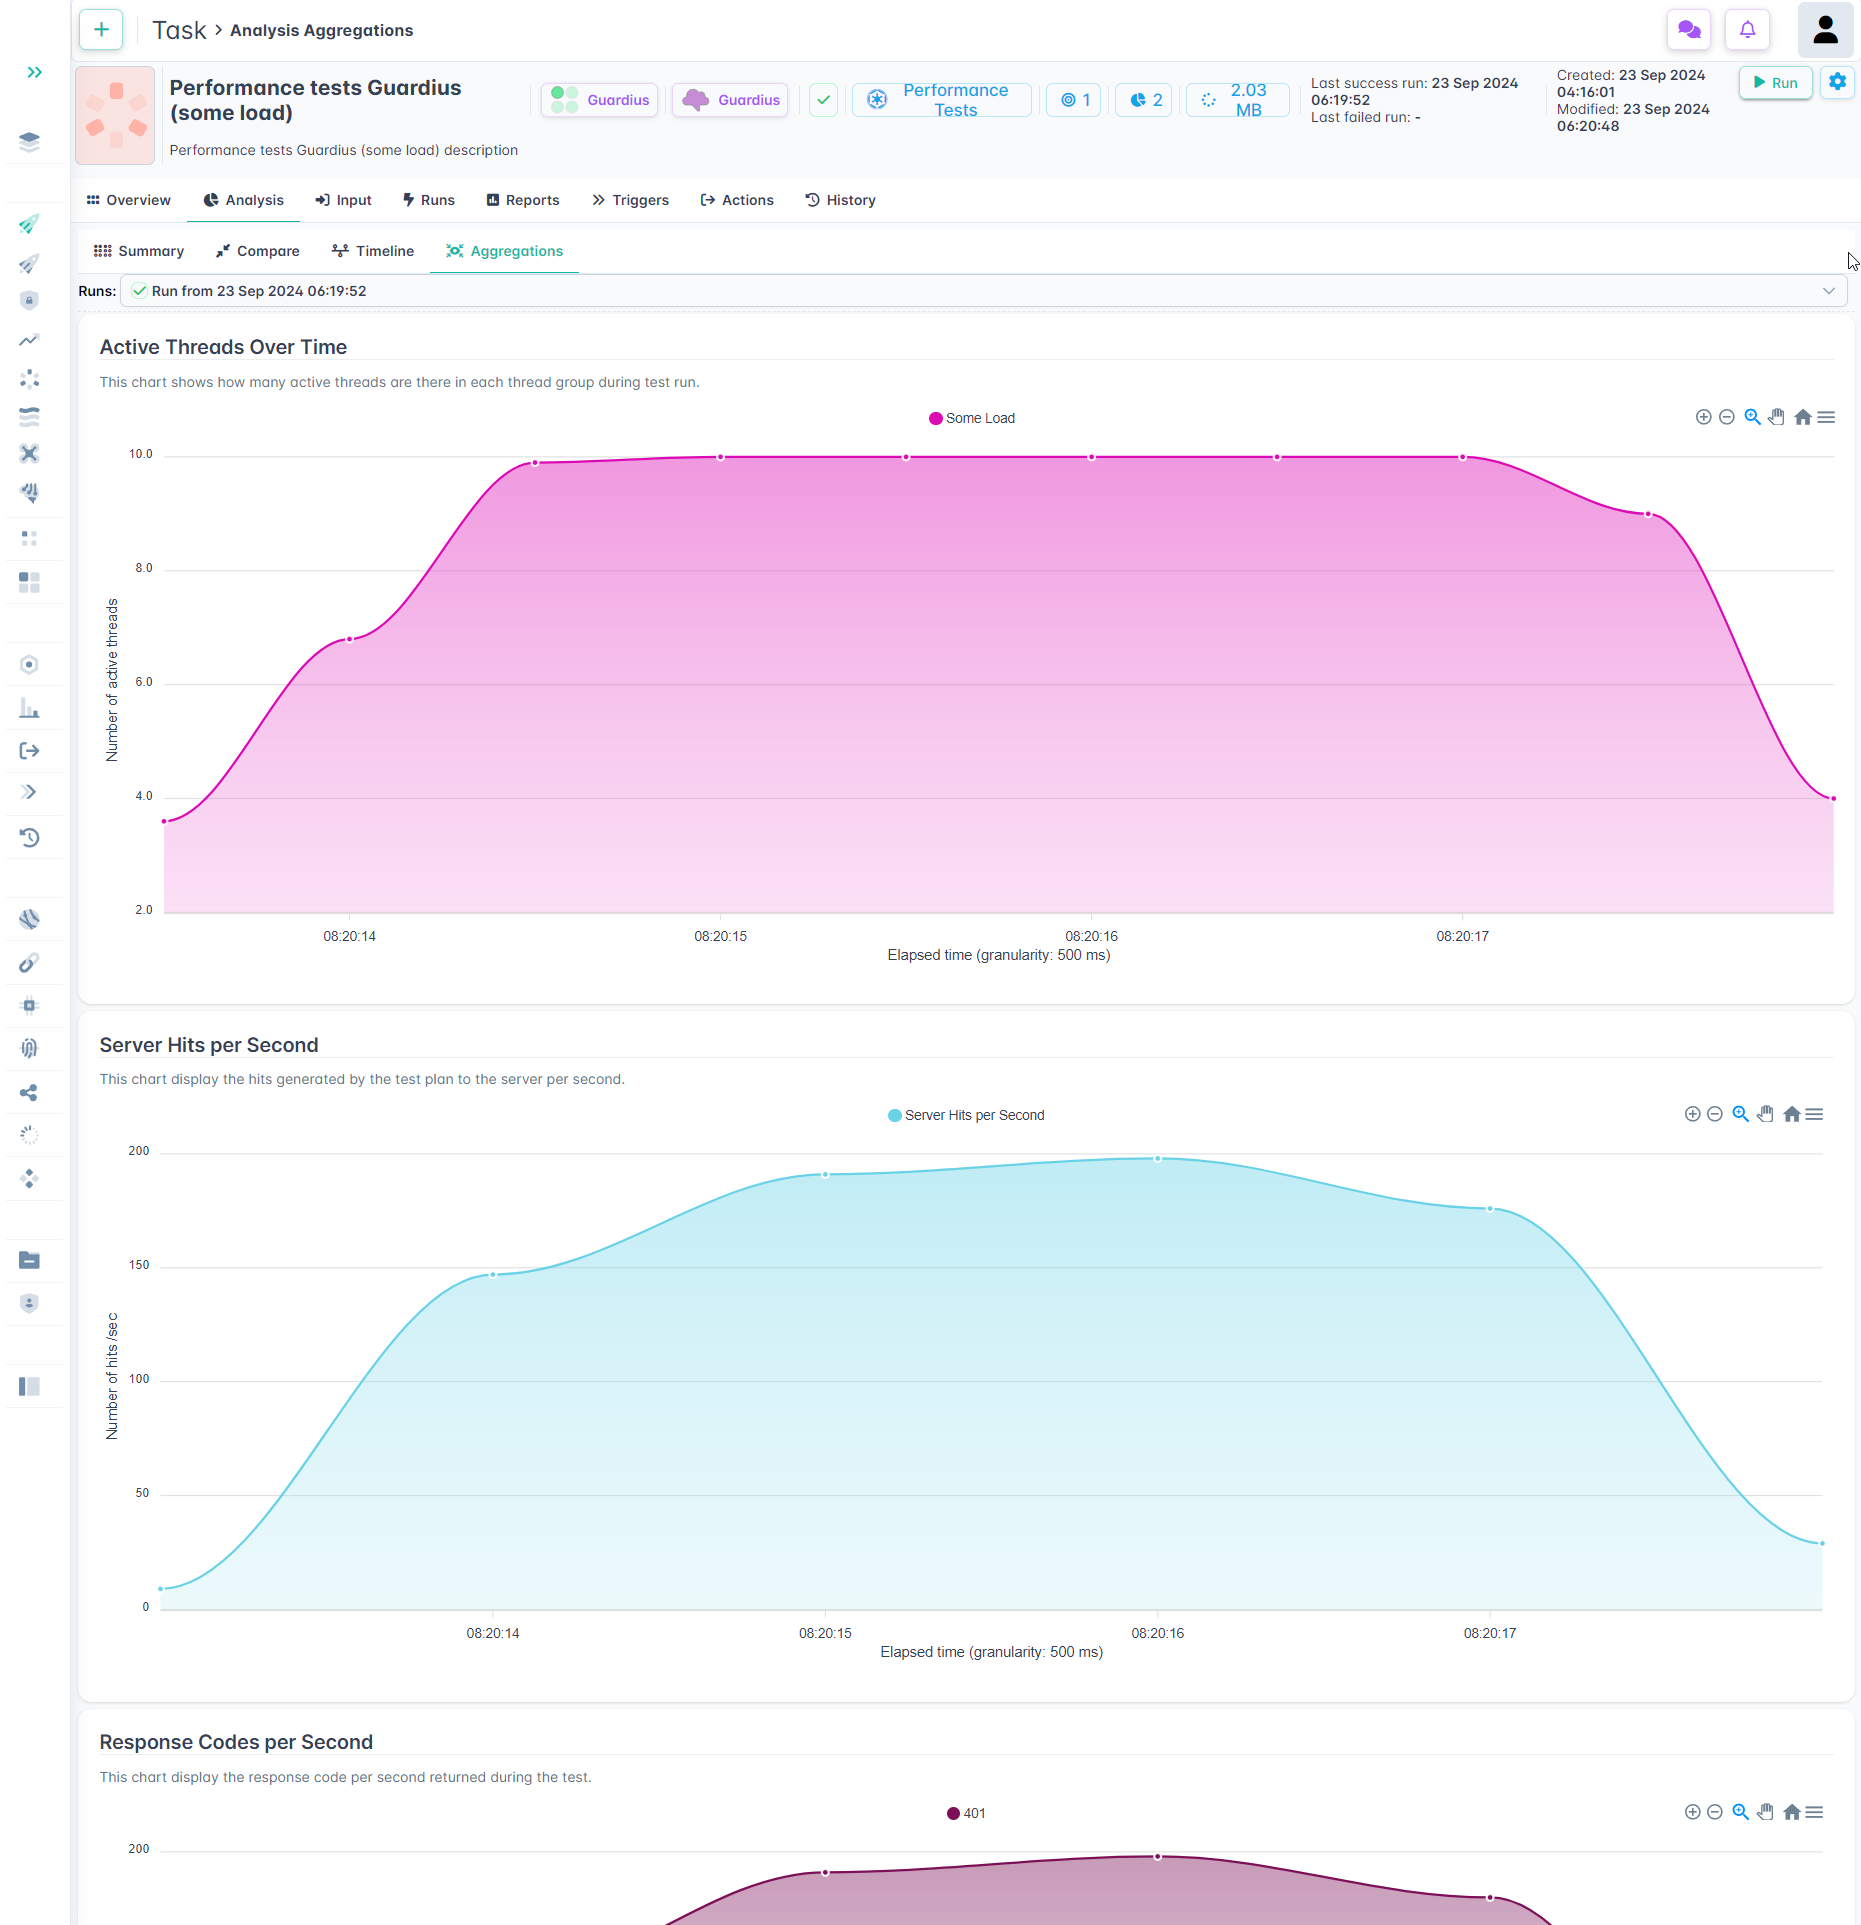Screen dimensions: 1861x1925
Task: Zoom in on Active Threads chart
Action: click(1703, 417)
